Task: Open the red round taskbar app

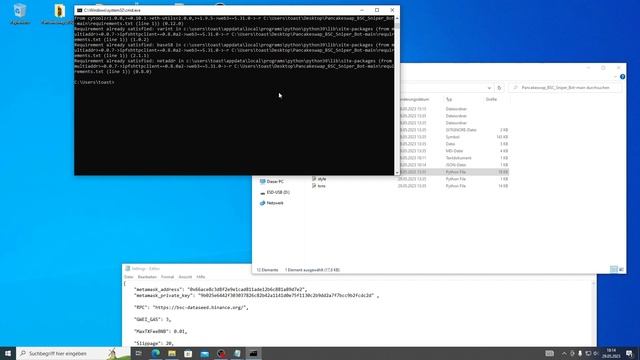Action: [x=221, y=353]
